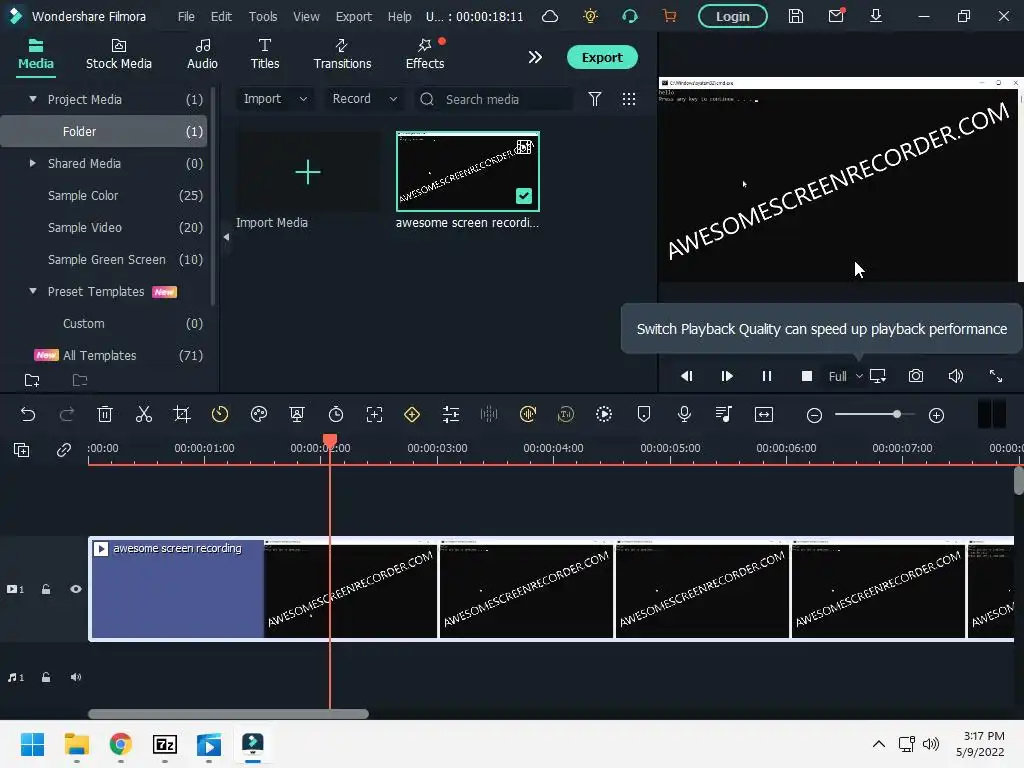This screenshot has width=1024, height=768.
Task: Collapse media sidebar with small arrow
Action: point(226,237)
